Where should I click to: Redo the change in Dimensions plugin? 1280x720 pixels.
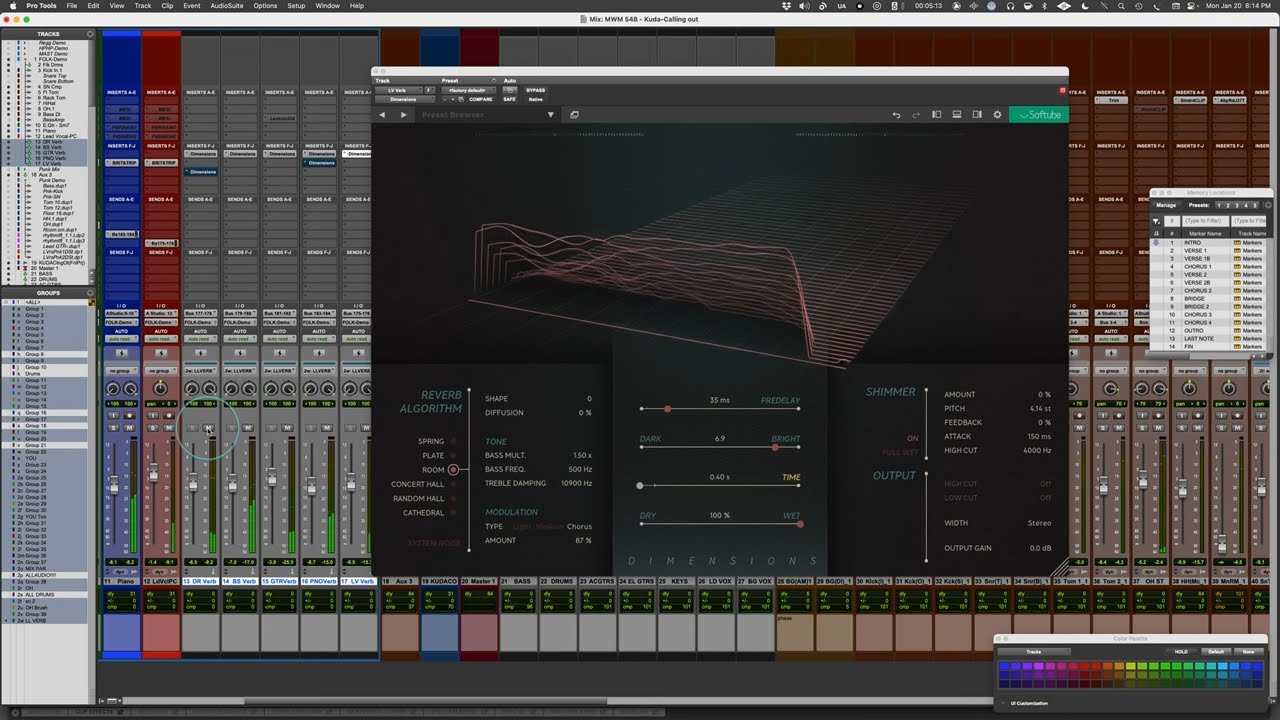pyautogui.click(x=916, y=115)
